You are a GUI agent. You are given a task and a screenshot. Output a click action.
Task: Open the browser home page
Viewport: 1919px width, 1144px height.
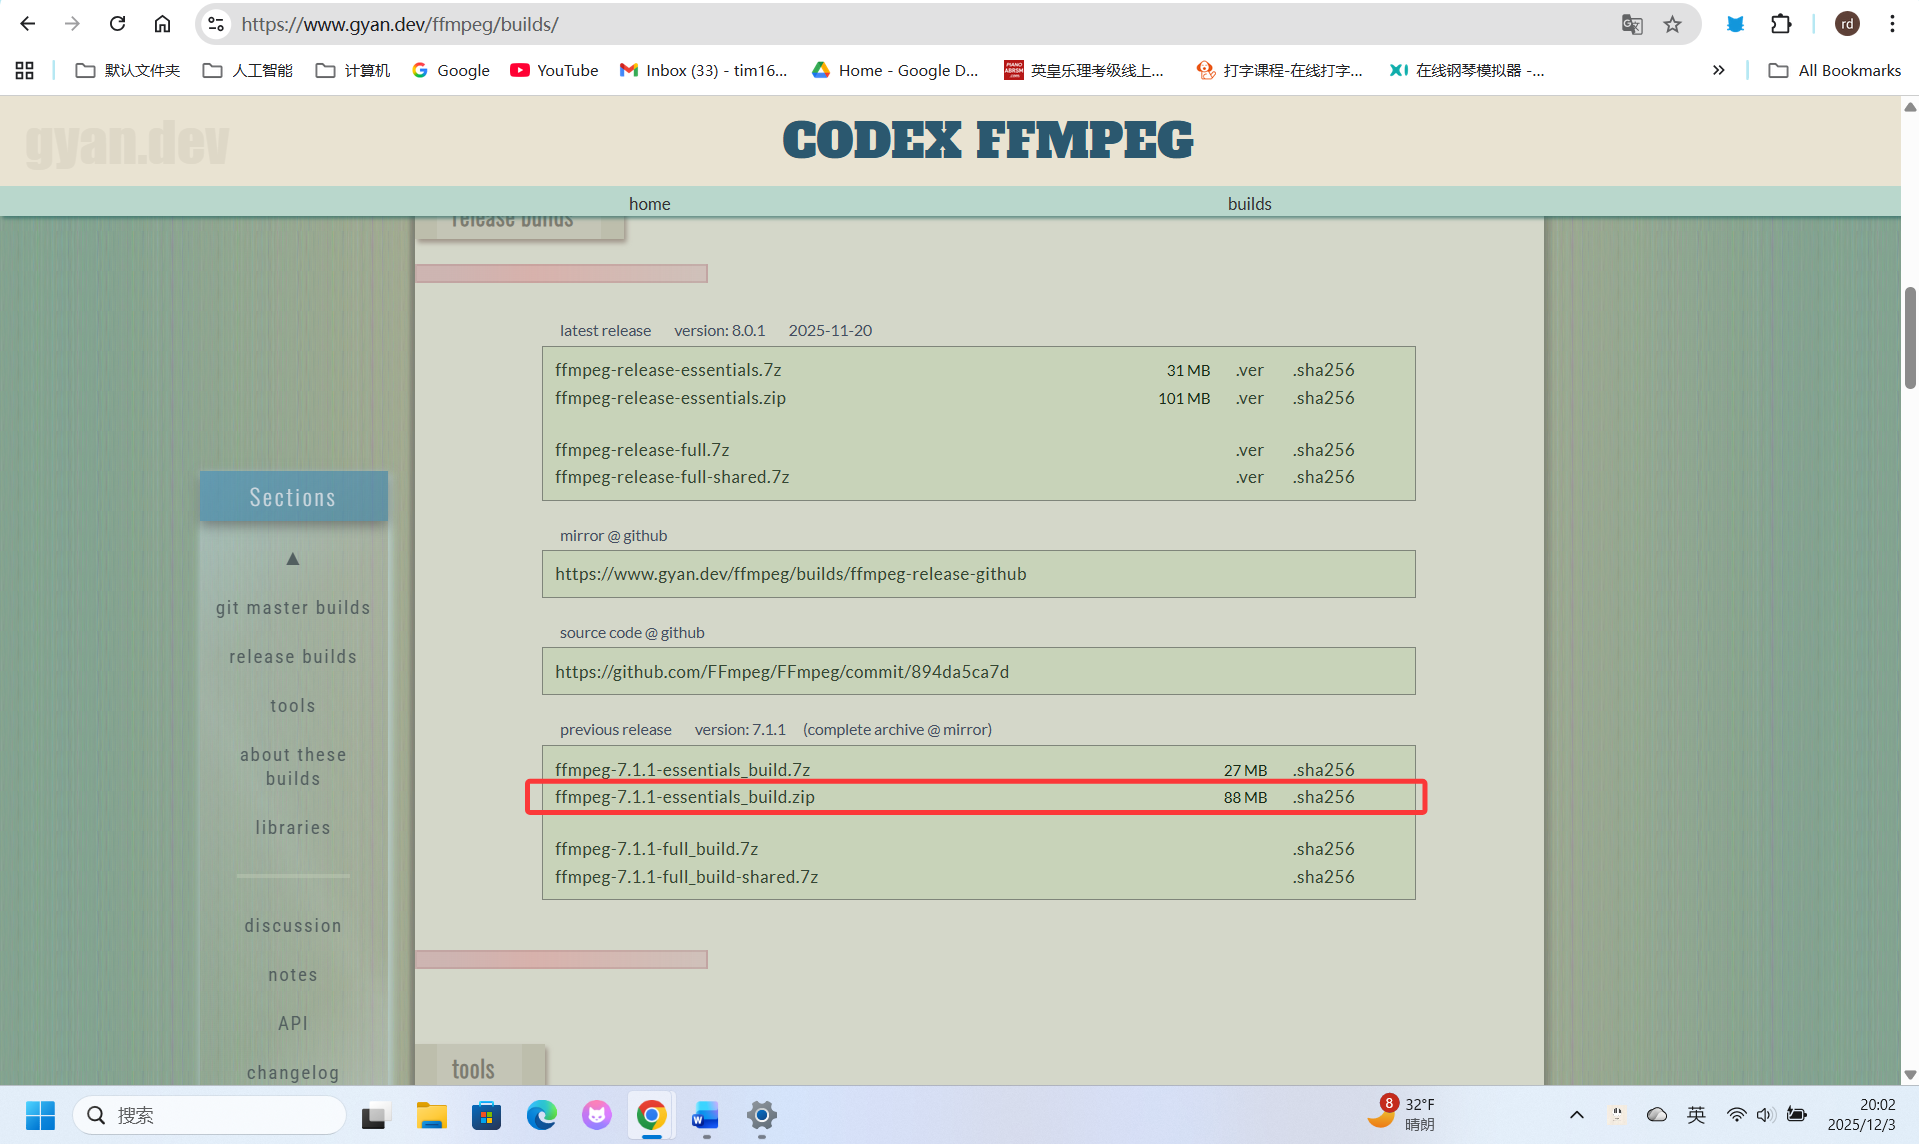(x=162, y=24)
